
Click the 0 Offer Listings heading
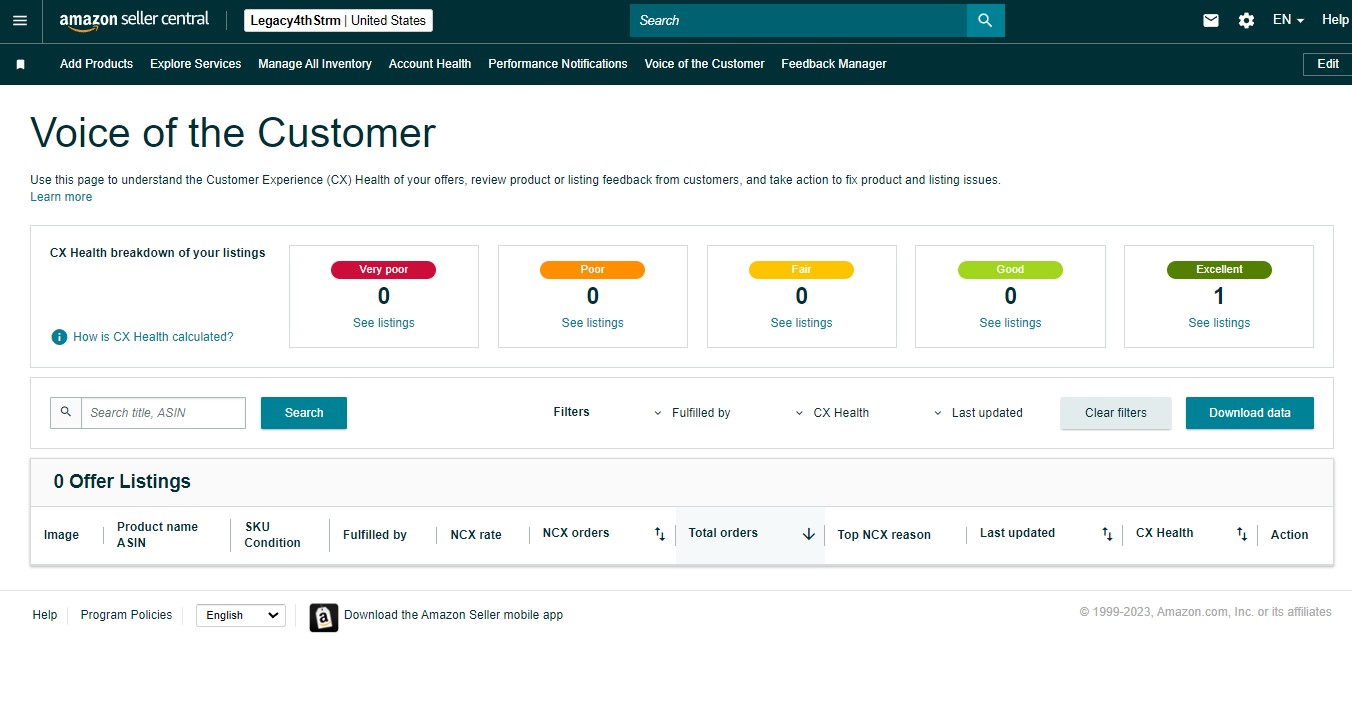[122, 482]
